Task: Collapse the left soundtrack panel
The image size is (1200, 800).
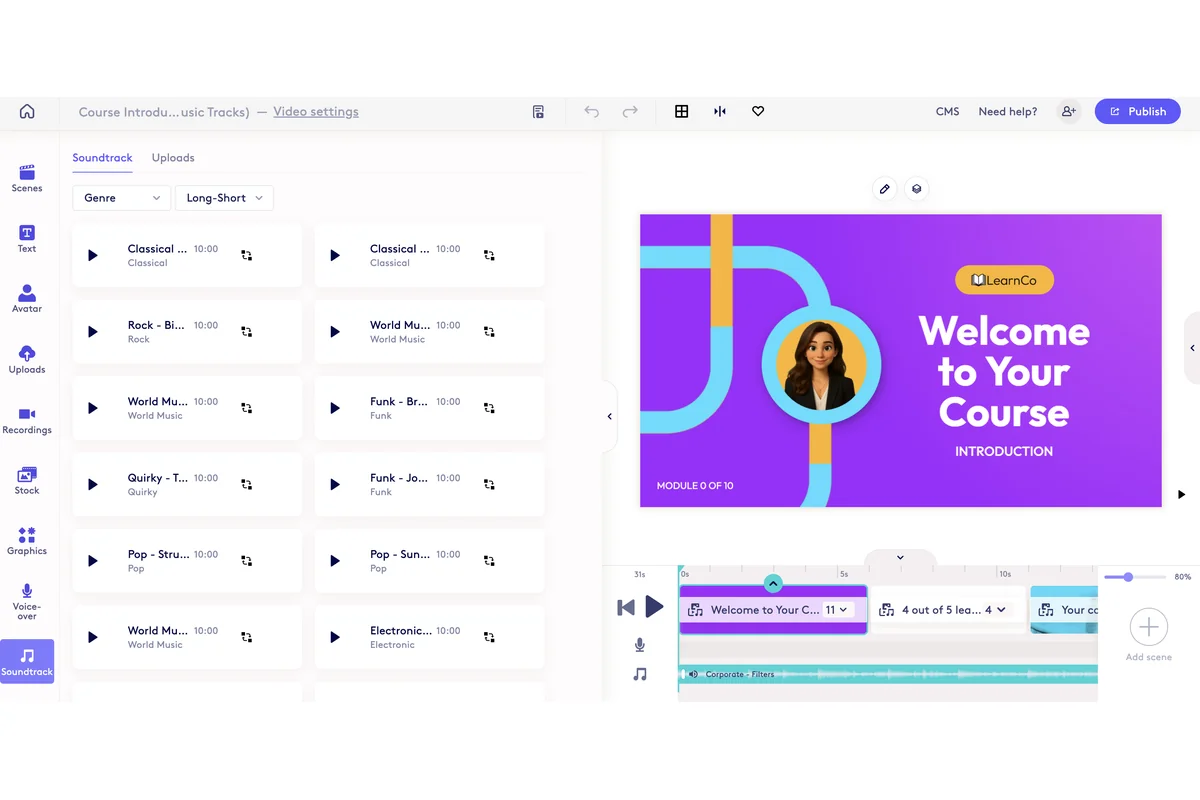Action: [x=609, y=416]
